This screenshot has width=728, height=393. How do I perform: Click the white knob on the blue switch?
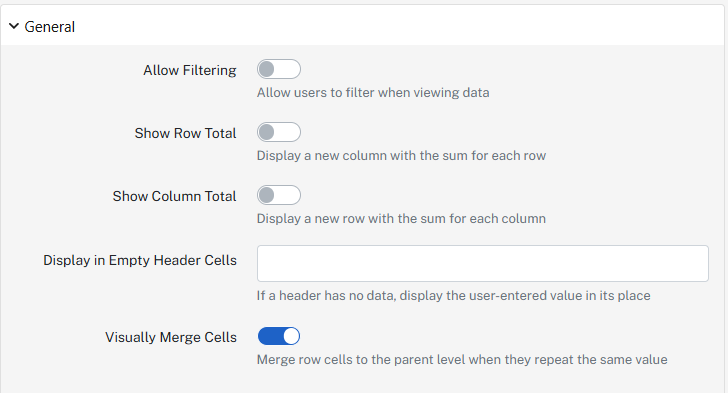point(291,336)
